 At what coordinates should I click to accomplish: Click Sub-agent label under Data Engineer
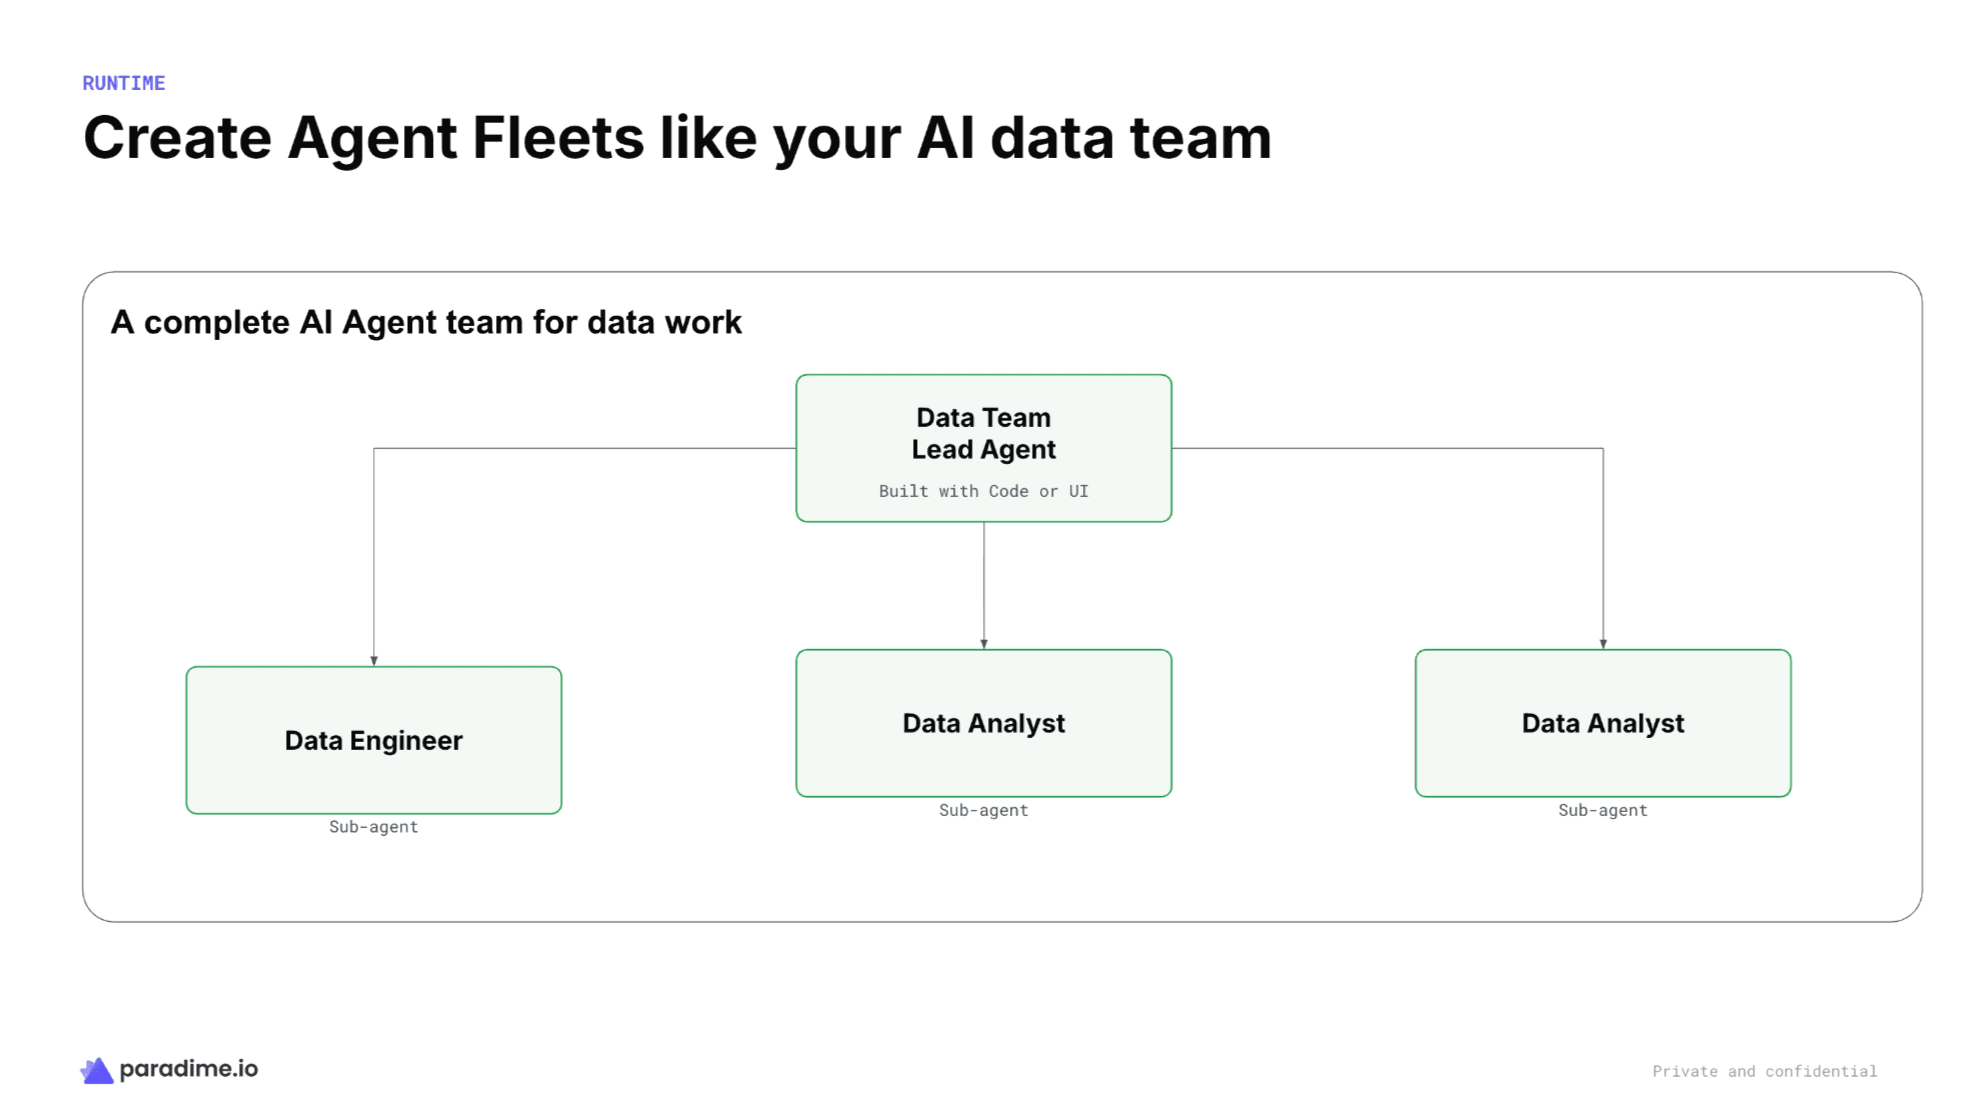pos(374,827)
